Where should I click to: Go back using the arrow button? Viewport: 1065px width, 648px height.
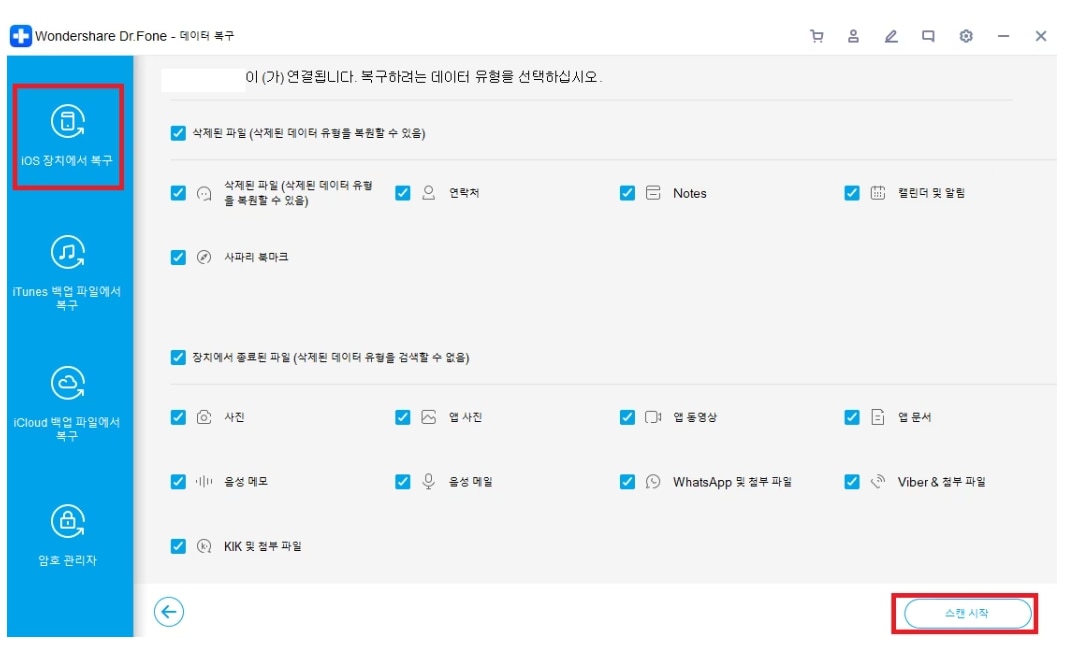[168, 613]
